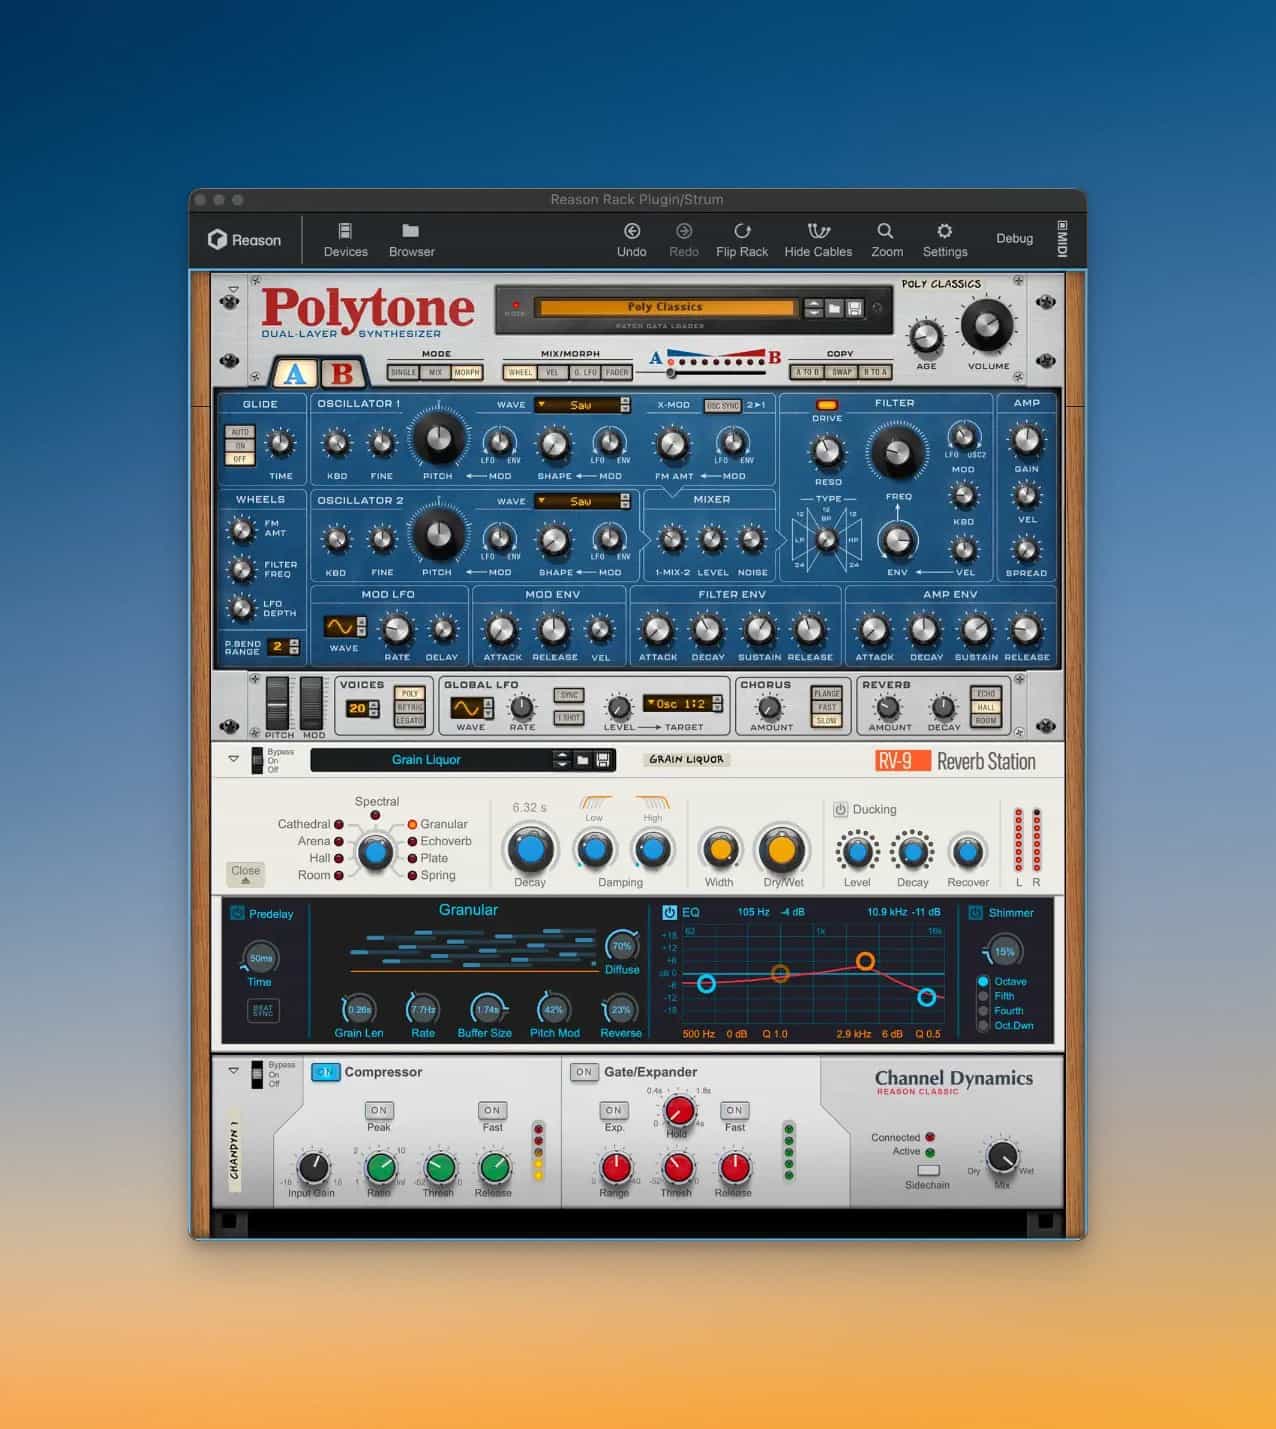Open the Zoom magnifier tool
The width and height of the screenshot is (1276, 1429).
(886, 240)
